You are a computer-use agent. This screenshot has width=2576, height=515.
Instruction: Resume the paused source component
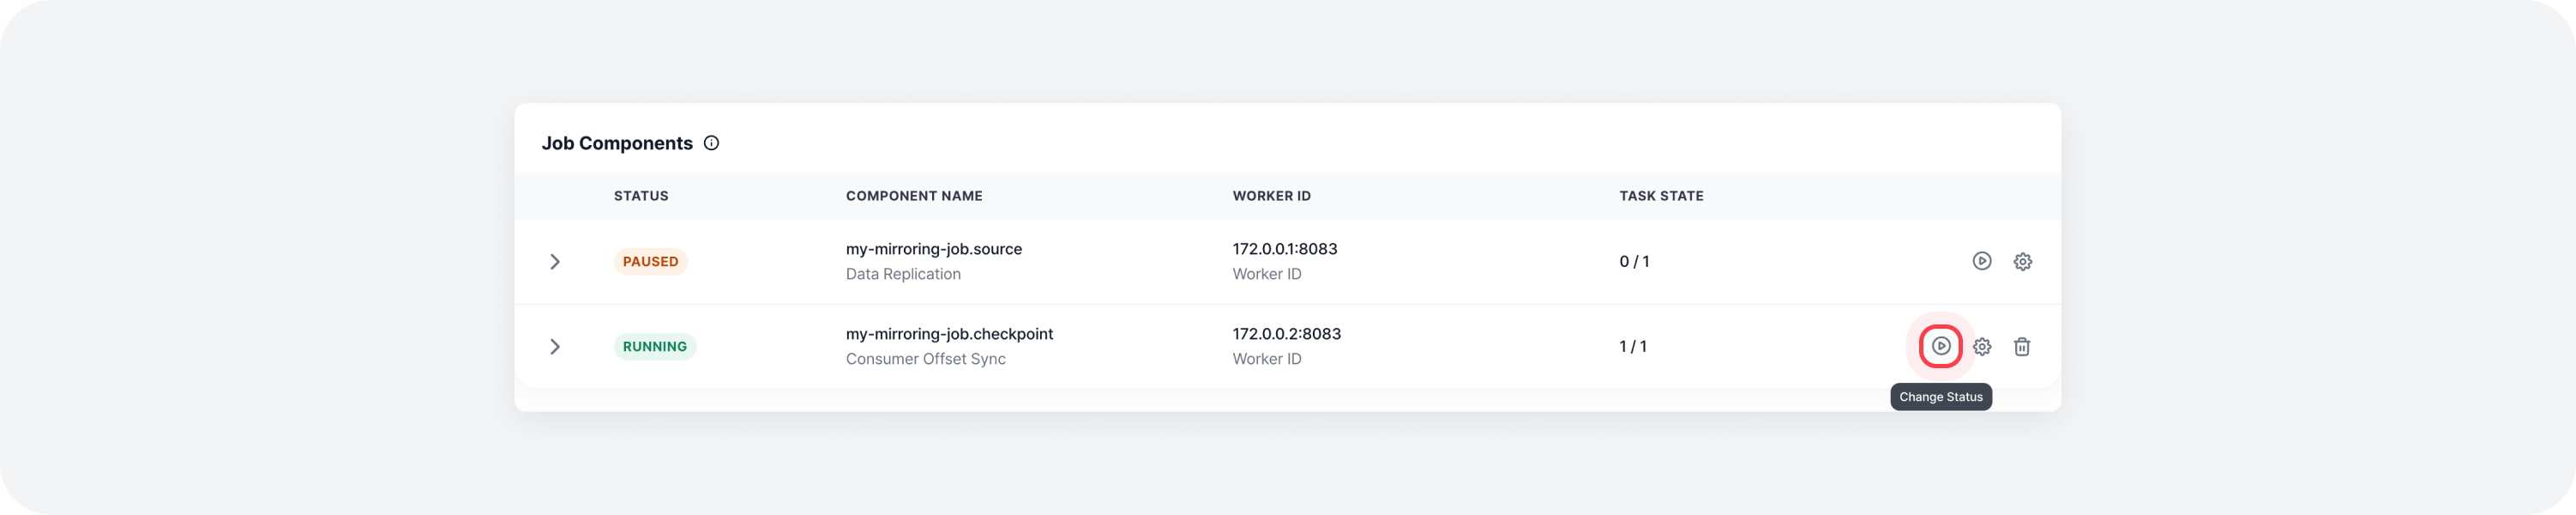click(1981, 261)
